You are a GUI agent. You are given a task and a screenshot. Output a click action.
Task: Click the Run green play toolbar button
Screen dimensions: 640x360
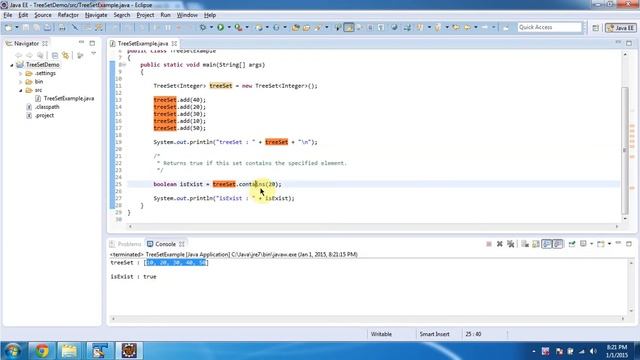pos(220,27)
